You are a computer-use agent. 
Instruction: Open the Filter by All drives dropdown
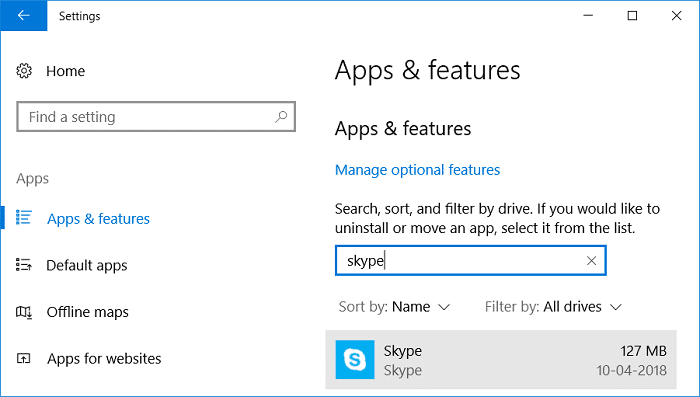click(x=553, y=307)
